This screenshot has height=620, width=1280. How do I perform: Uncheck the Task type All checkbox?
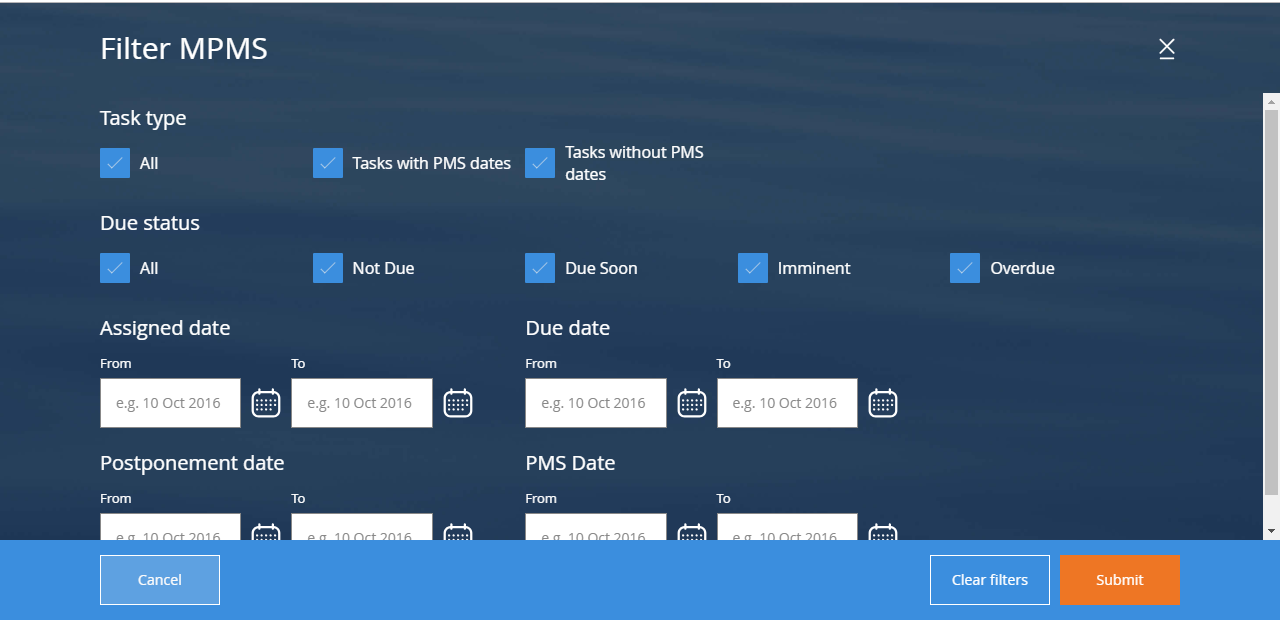click(115, 163)
